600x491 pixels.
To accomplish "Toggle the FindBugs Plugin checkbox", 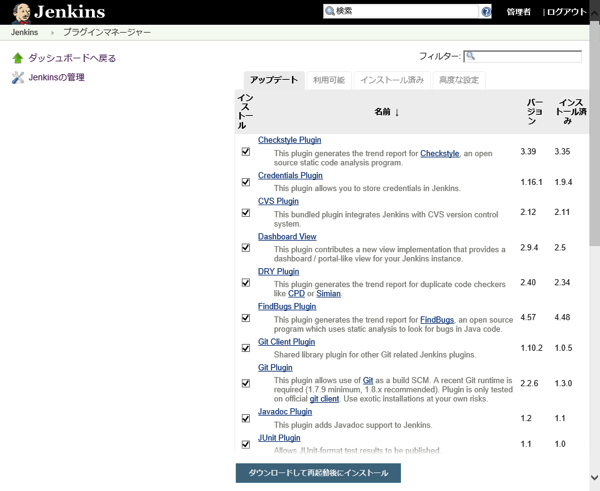I will click(x=246, y=318).
